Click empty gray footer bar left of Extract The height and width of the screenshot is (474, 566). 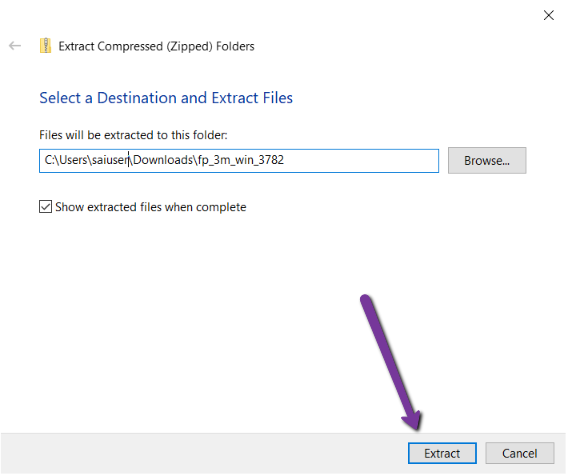pyautogui.click(x=202, y=453)
